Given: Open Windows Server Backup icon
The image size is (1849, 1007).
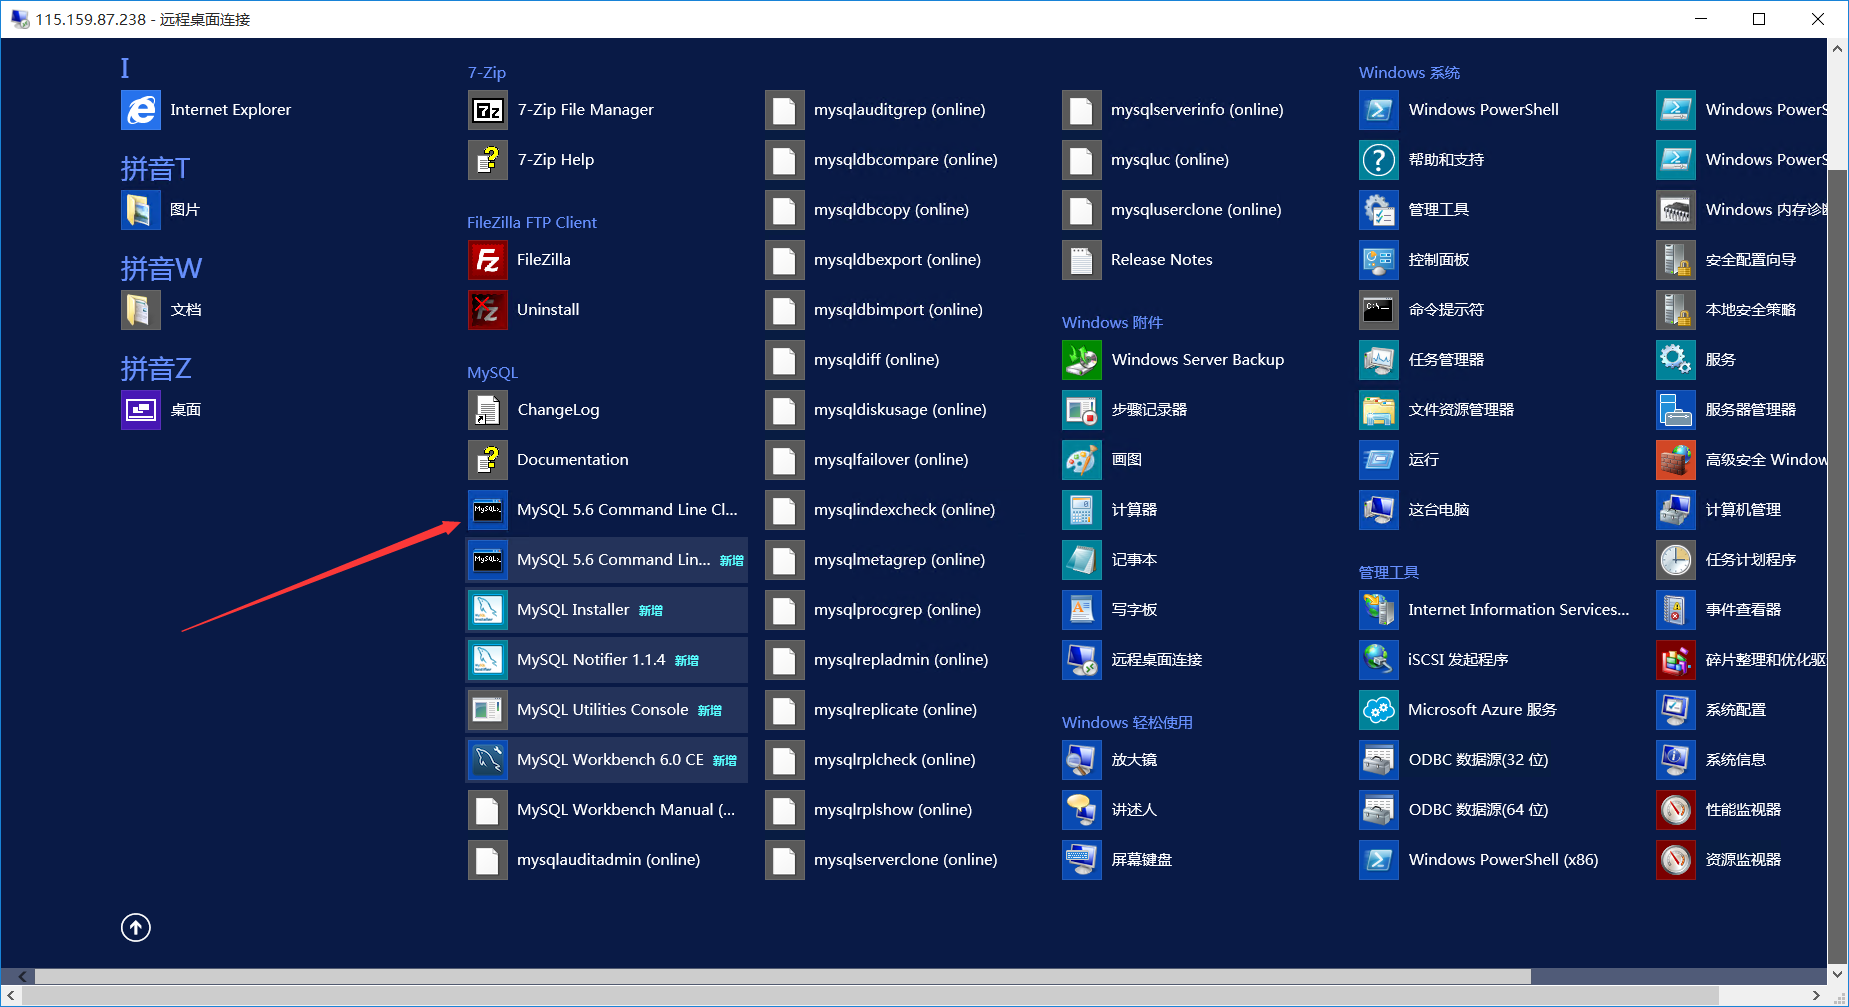Looking at the screenshot, I should tap(1082, 360).
